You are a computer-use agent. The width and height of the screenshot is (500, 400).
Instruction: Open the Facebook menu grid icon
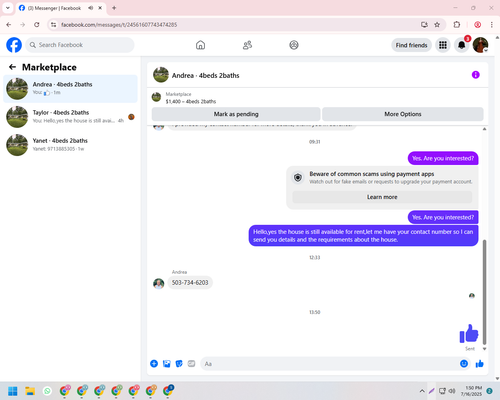click(x=443, y=45)
